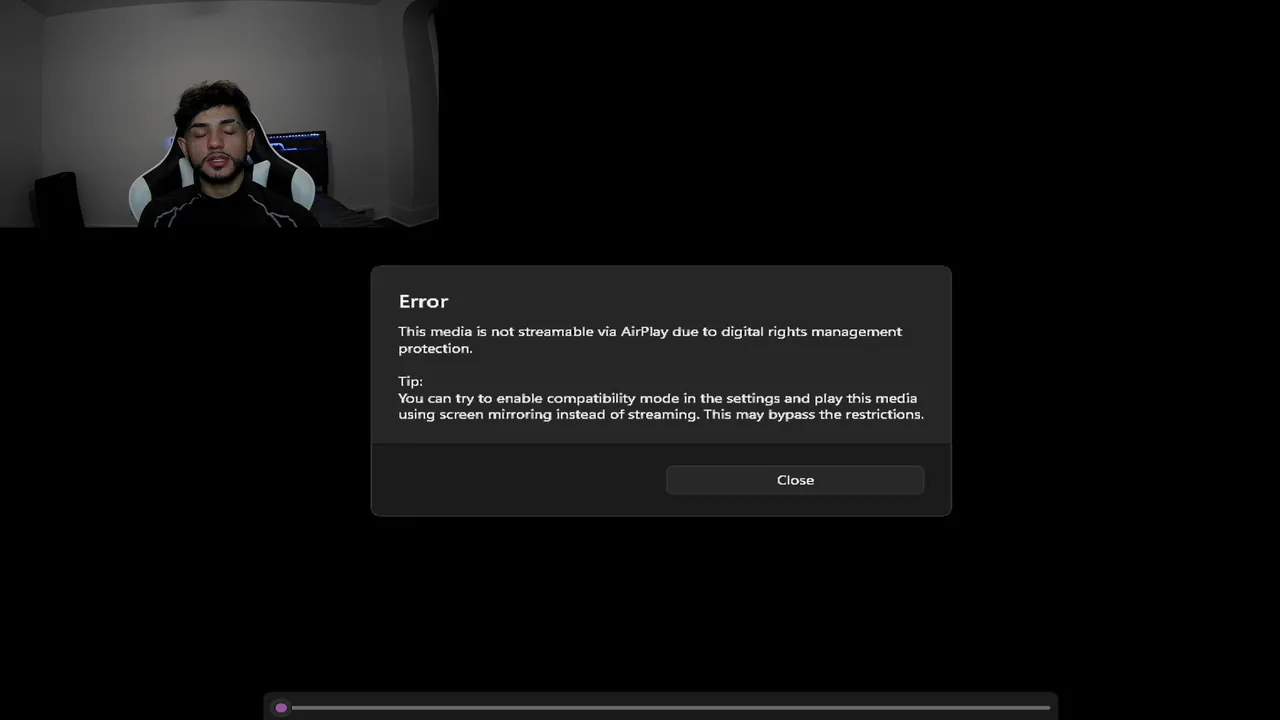Click the purple playback progress handle

[x=281, y=708]
